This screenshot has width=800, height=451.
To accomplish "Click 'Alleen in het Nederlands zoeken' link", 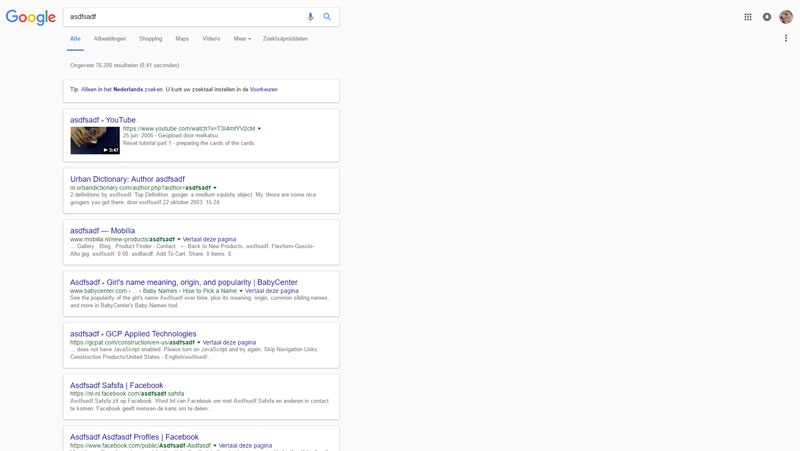I will (x=122, y=89).
